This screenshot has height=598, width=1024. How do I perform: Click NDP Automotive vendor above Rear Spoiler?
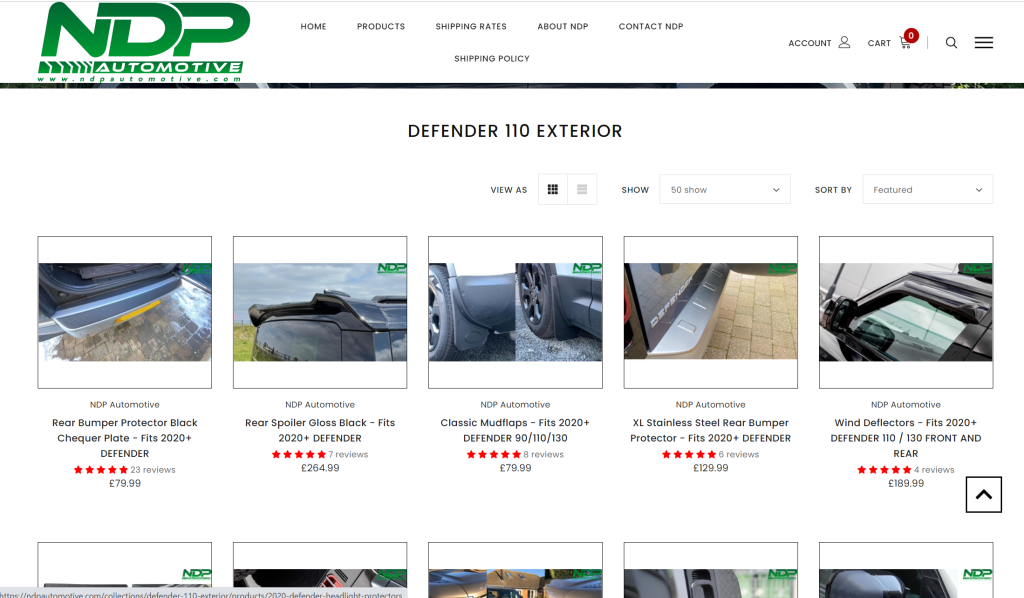(x=320, y=405)
